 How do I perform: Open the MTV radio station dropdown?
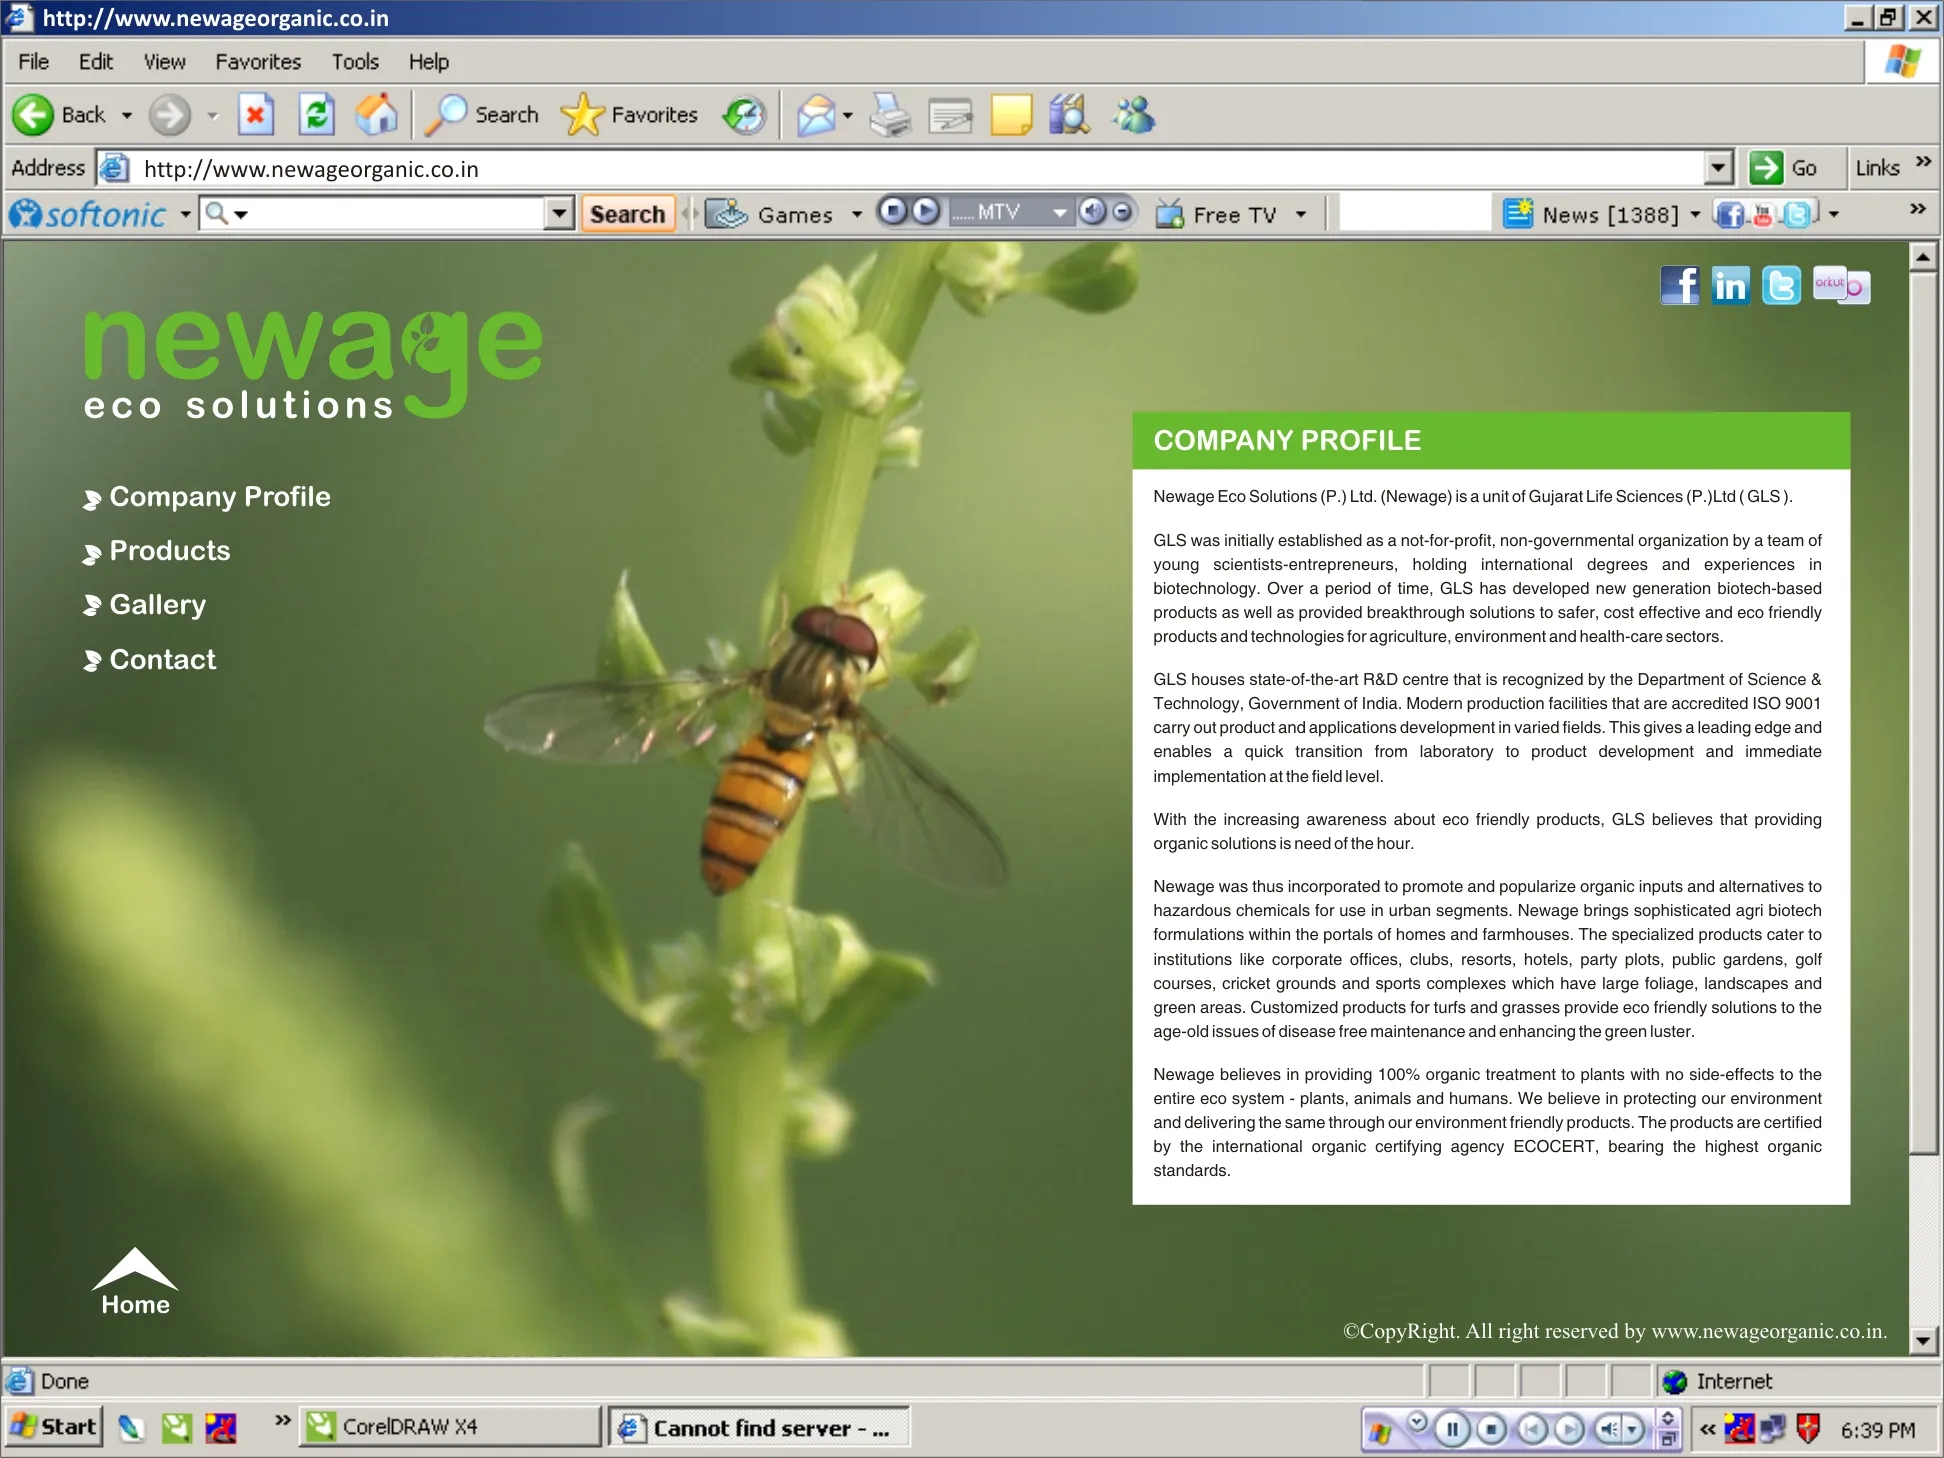click(x=1059, y=212)
